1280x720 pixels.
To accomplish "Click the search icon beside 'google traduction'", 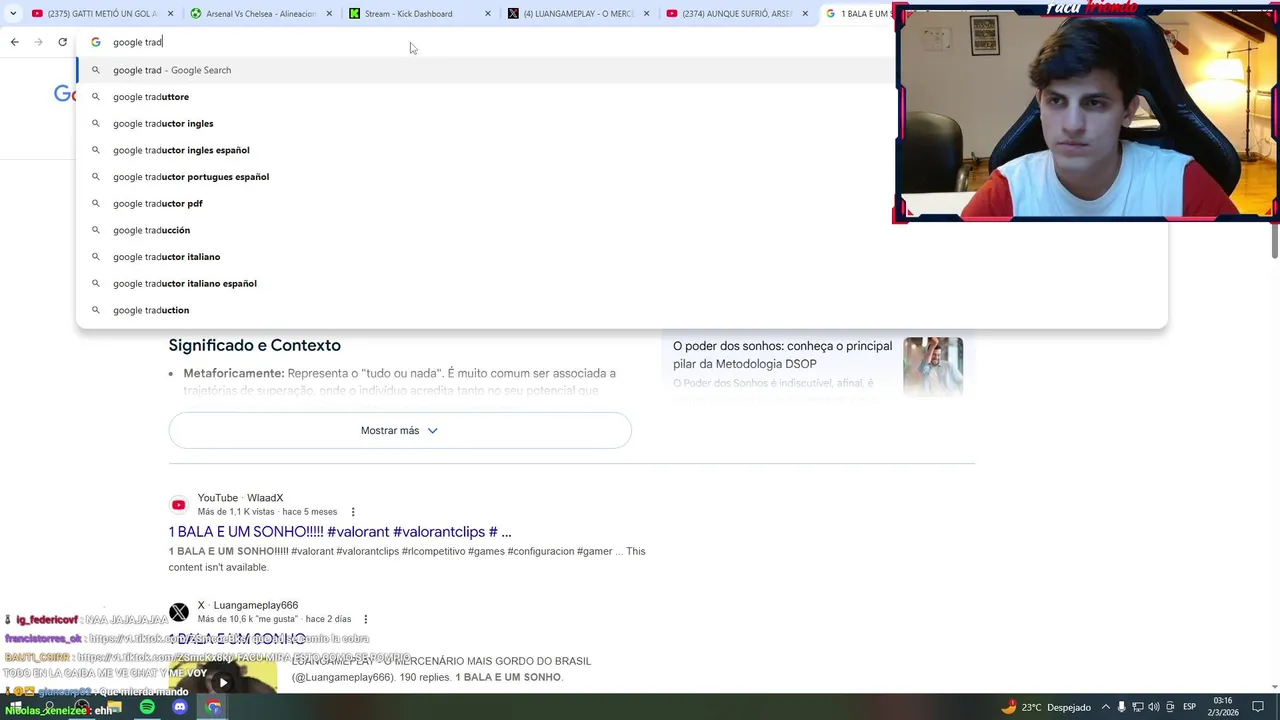I will point(96,310).
